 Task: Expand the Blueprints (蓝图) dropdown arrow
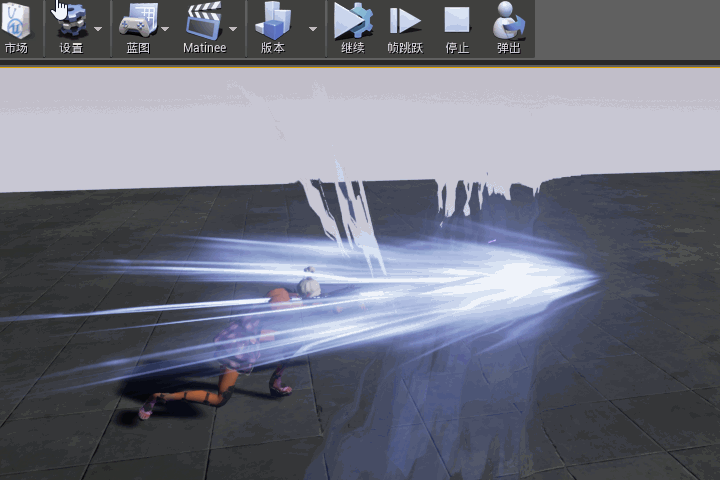point(165,29)
